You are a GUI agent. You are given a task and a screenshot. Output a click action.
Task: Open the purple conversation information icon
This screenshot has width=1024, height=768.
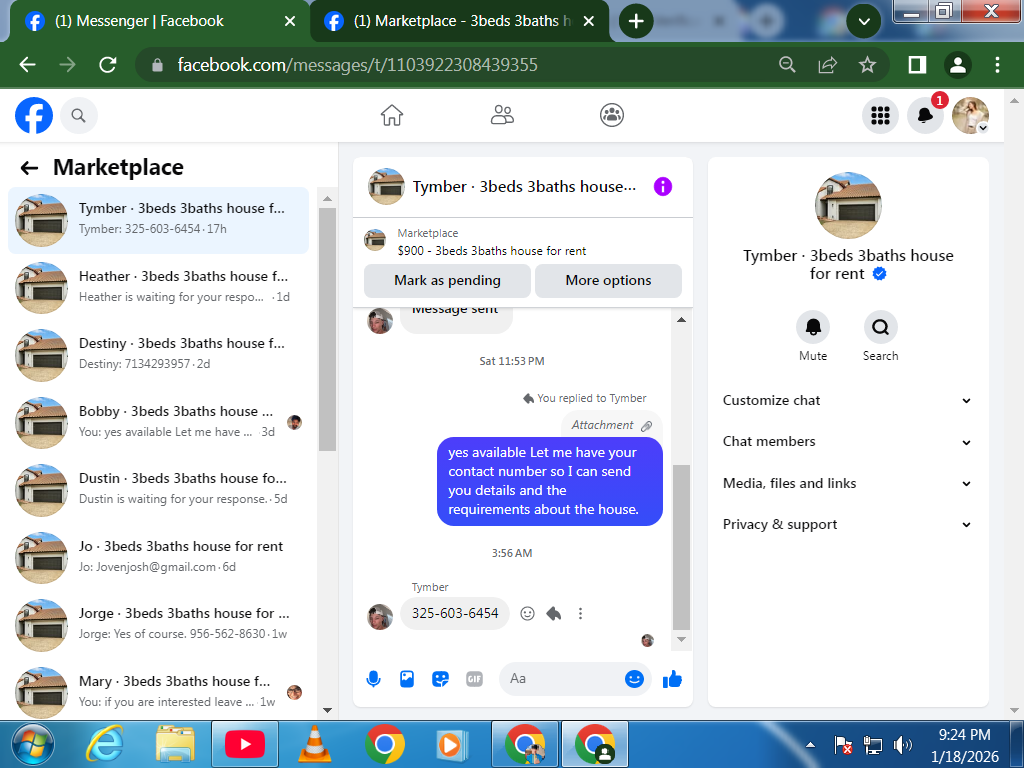pyautogui.click(x=663, y=187)
